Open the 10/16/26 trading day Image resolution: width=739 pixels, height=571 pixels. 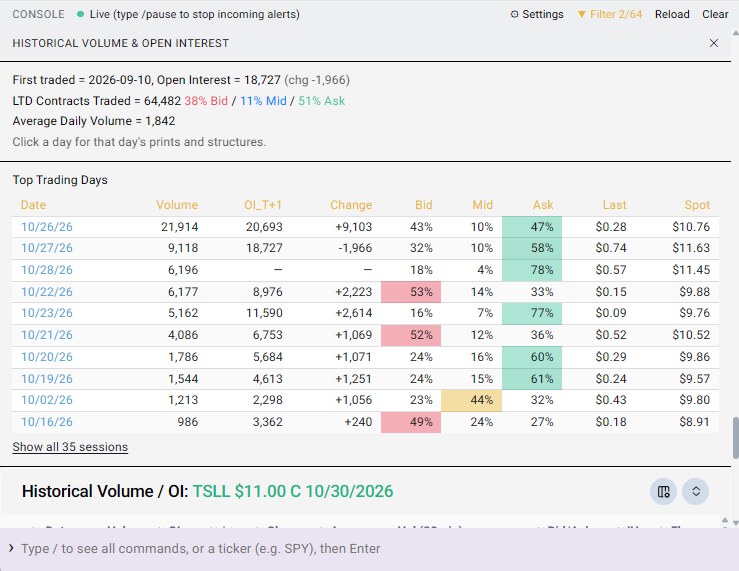(47, 422)
